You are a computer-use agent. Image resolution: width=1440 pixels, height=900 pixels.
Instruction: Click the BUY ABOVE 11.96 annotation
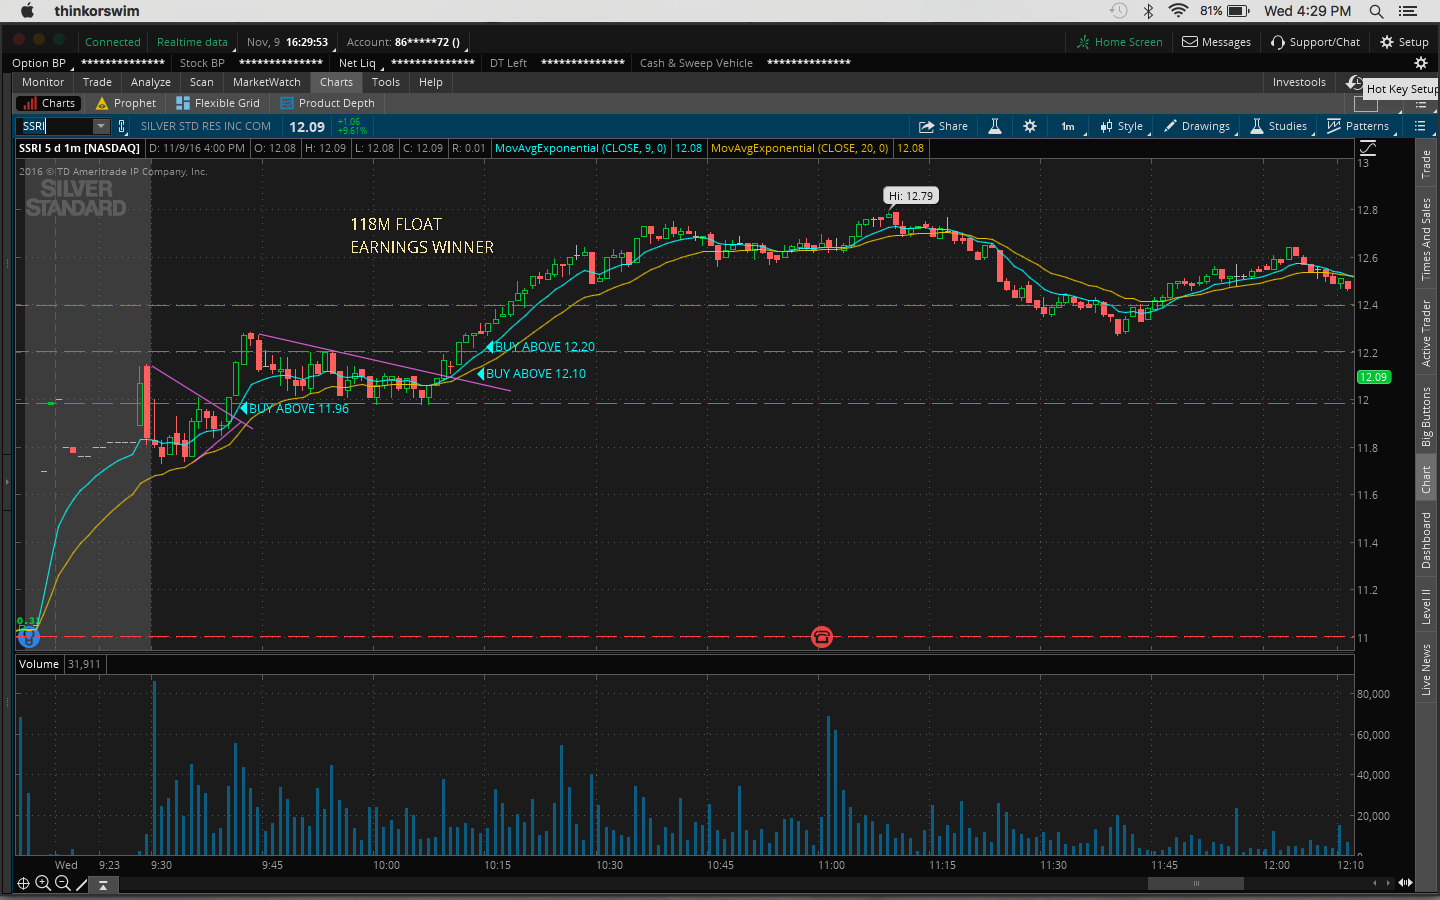pos(298,408)
